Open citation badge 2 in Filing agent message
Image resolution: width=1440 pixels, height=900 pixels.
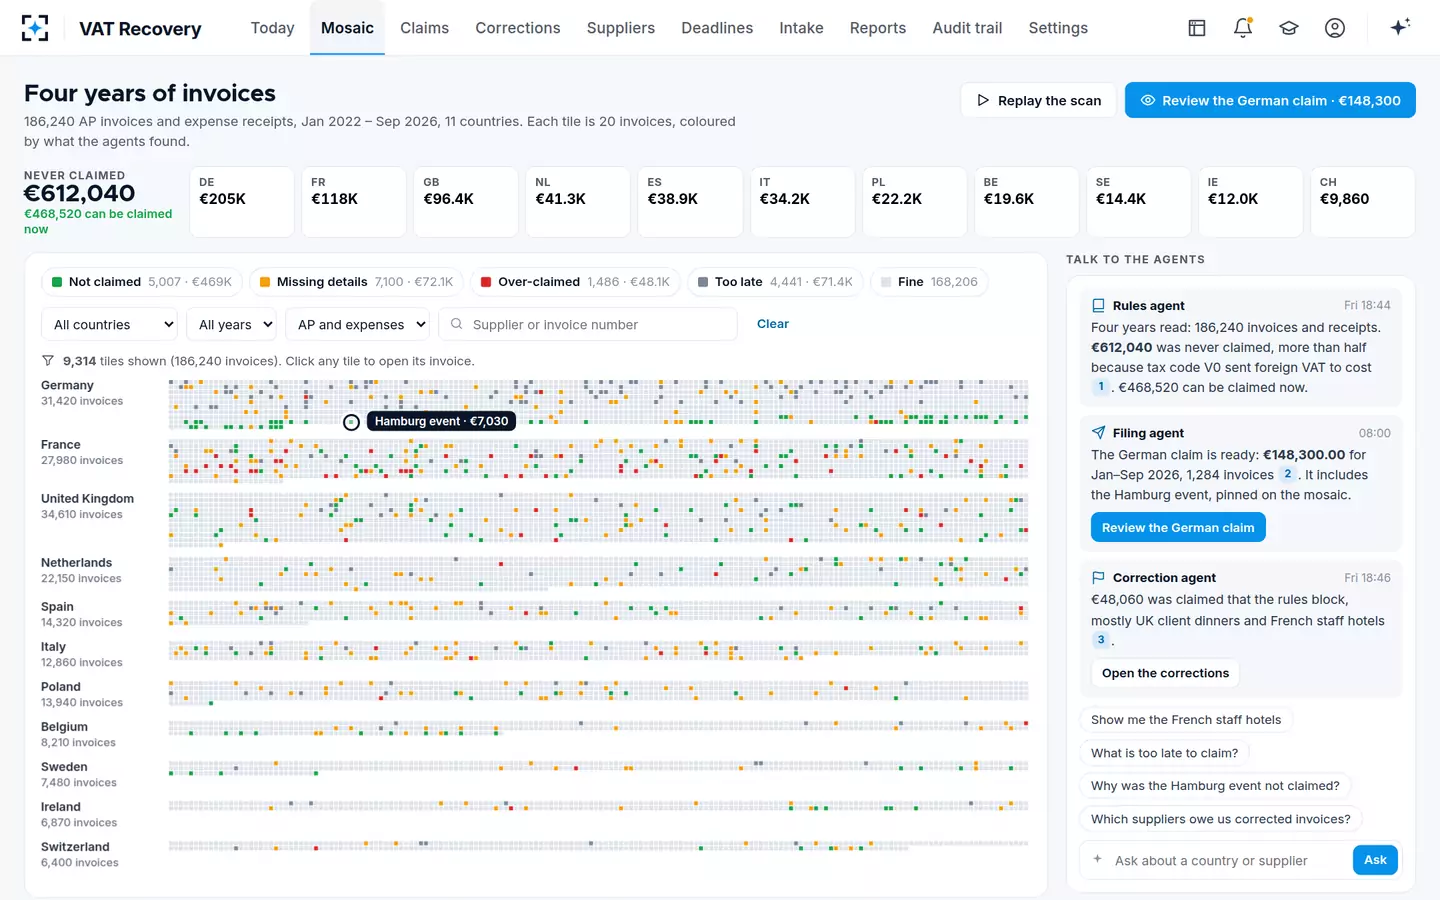pos(1288,475)
